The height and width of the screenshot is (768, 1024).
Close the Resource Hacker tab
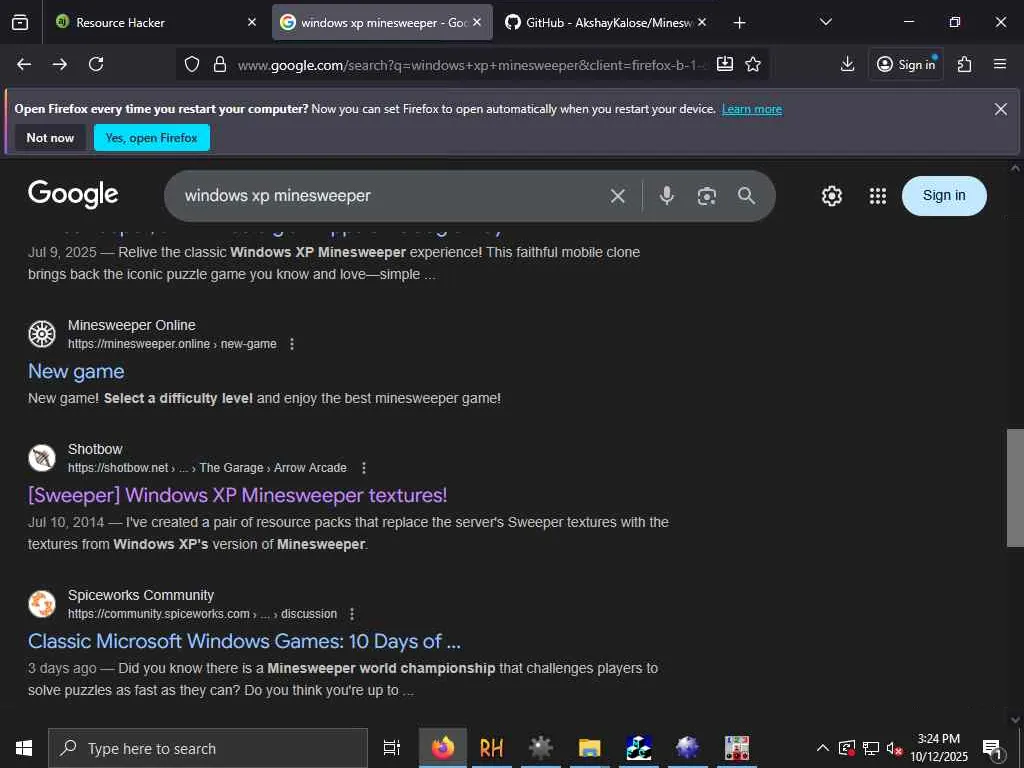(x=252, y=23)
